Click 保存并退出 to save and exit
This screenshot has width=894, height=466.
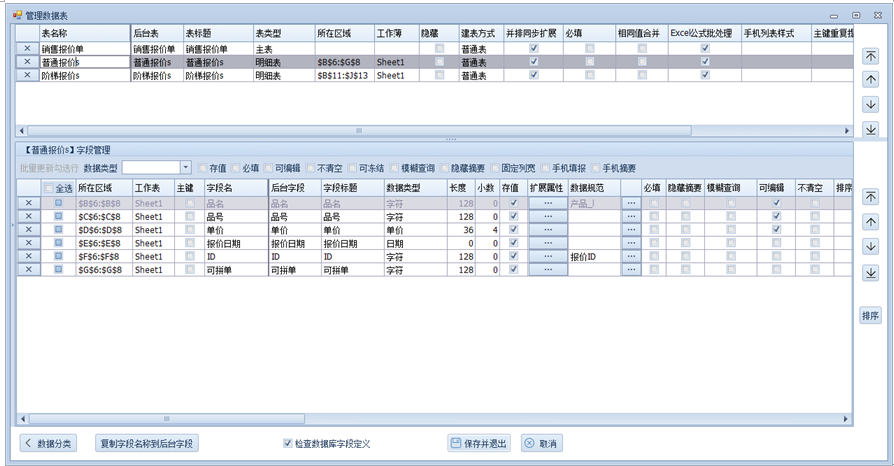point(480,443)
